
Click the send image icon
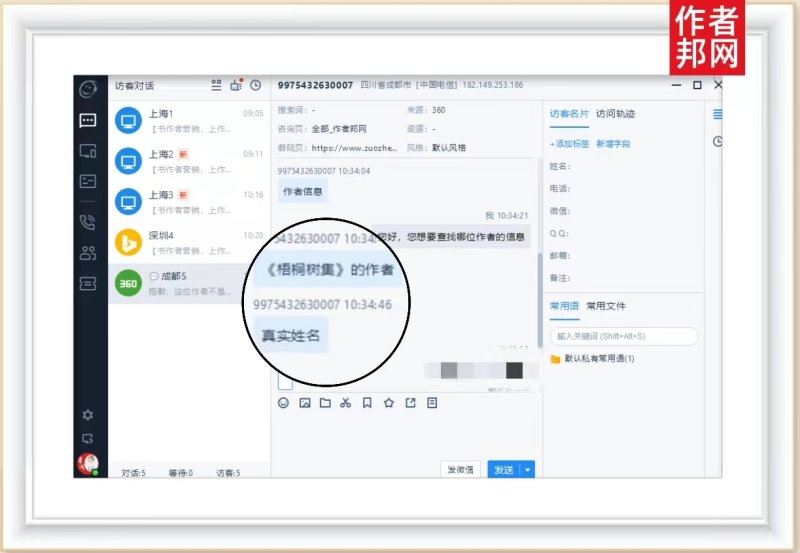click(305, 403)
